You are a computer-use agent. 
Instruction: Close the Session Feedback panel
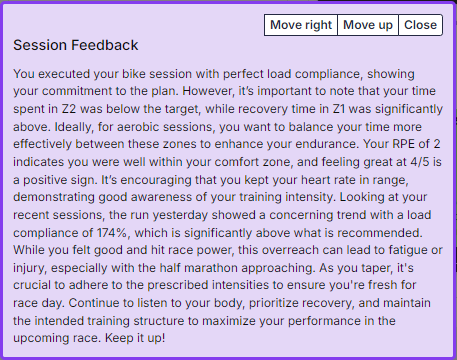tap(420, 25)
